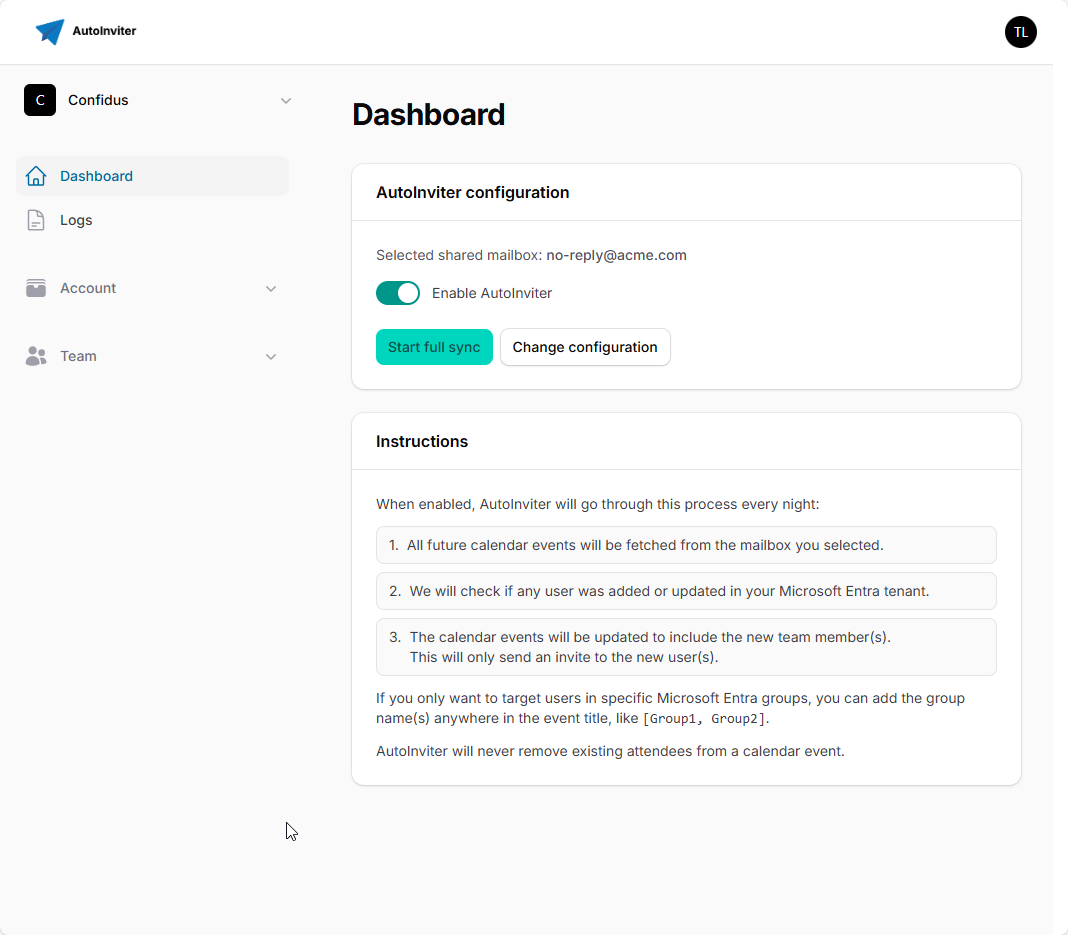Click the Team people icon in sidebar

tap(36, 356)
